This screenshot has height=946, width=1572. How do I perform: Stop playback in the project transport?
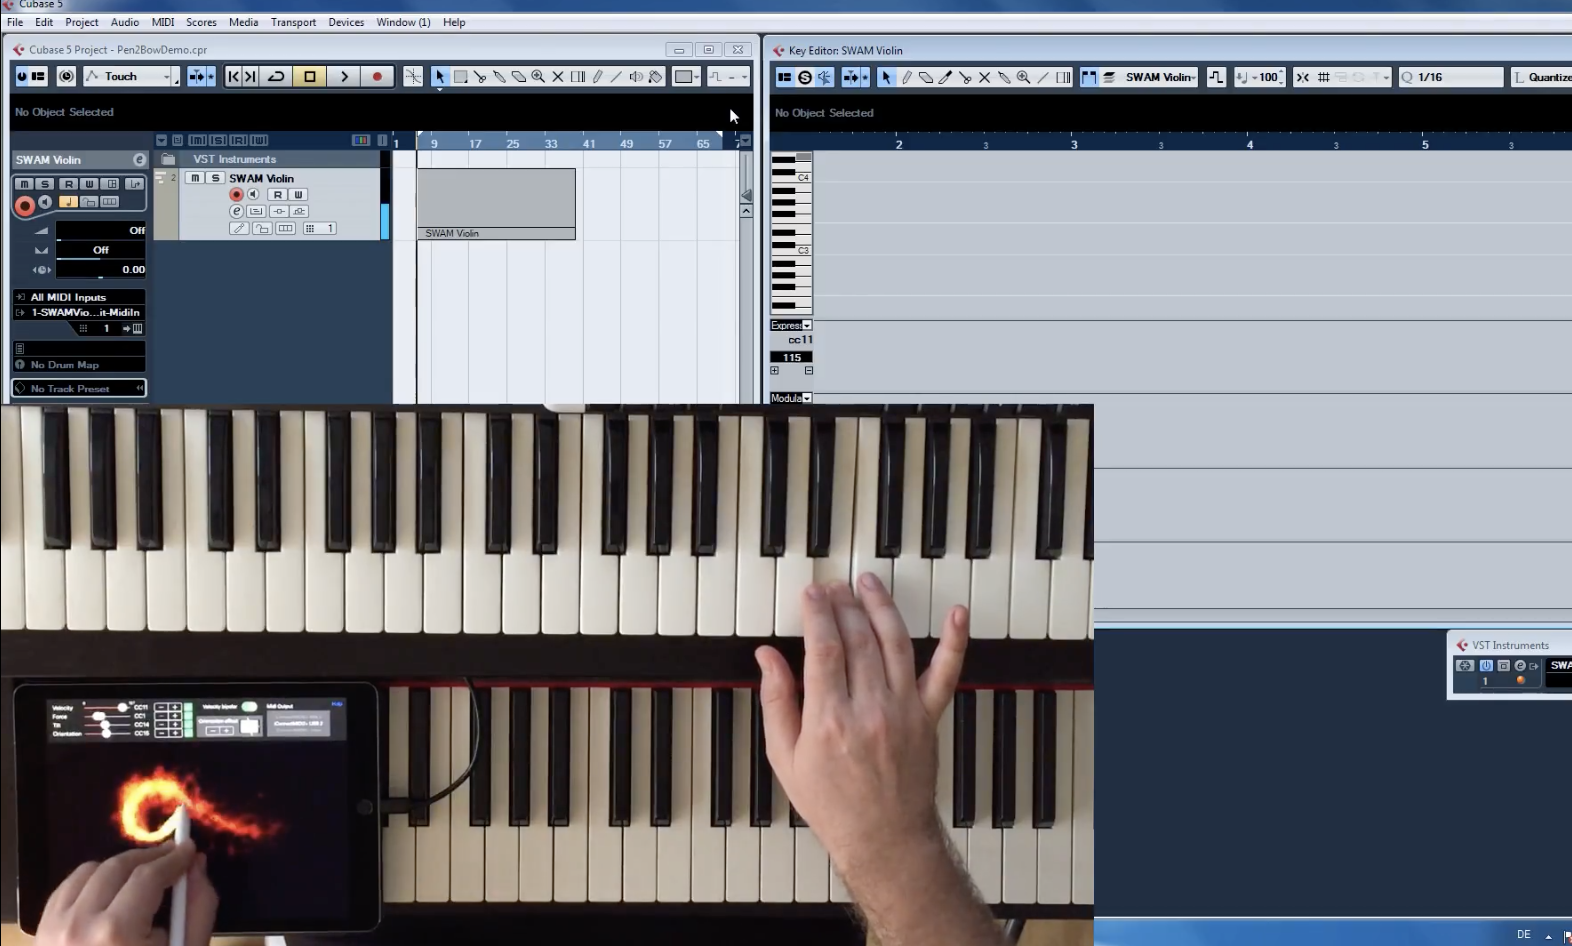[x=310, y=76]
